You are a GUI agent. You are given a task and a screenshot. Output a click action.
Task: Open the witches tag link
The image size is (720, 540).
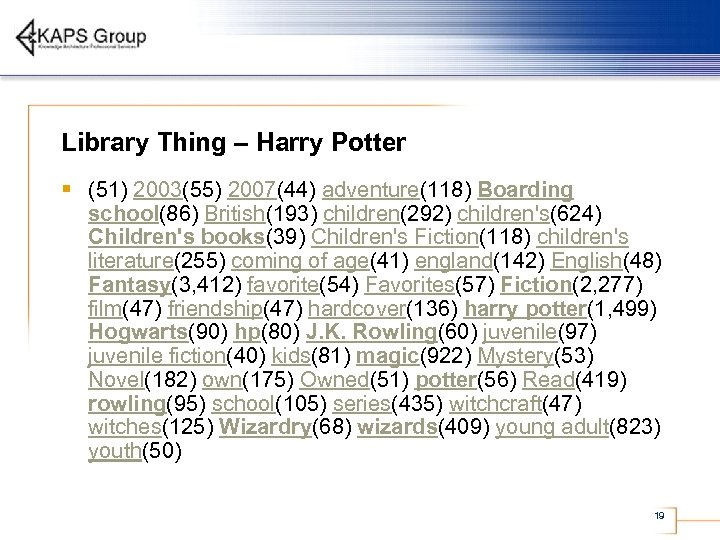(x=125, y=427)
